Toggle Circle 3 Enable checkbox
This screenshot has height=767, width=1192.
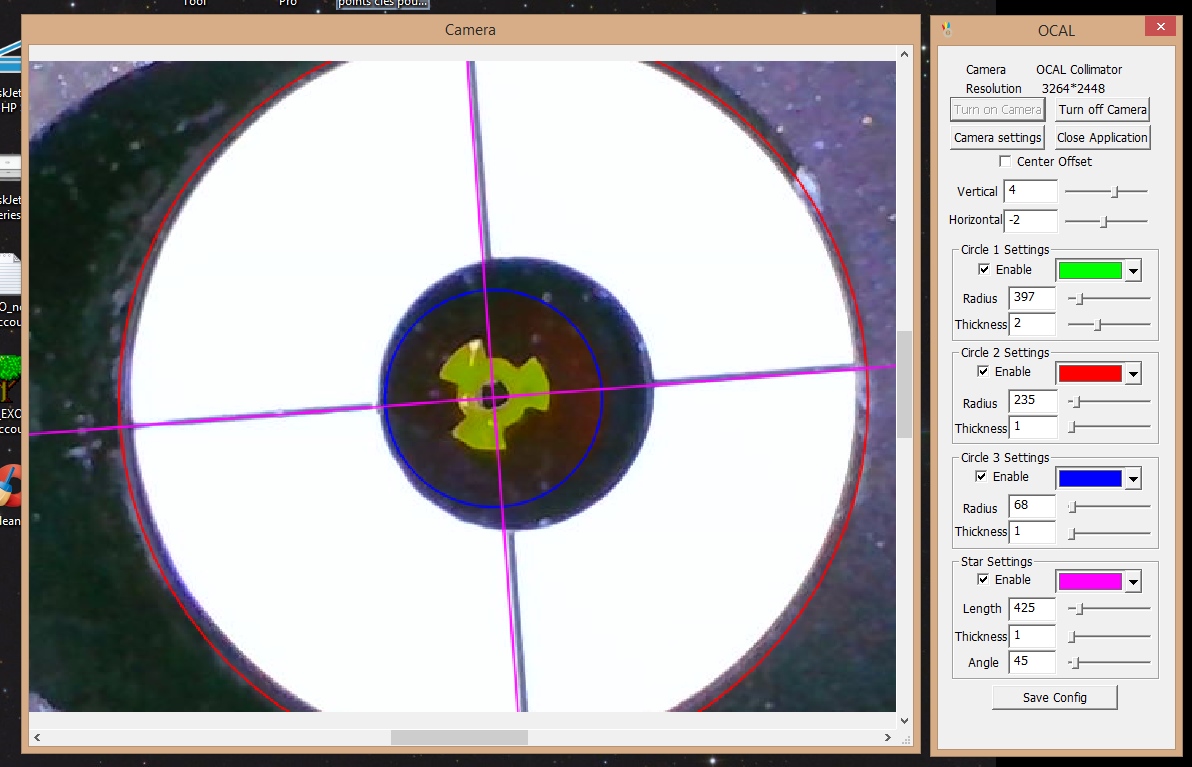point(981,476)
